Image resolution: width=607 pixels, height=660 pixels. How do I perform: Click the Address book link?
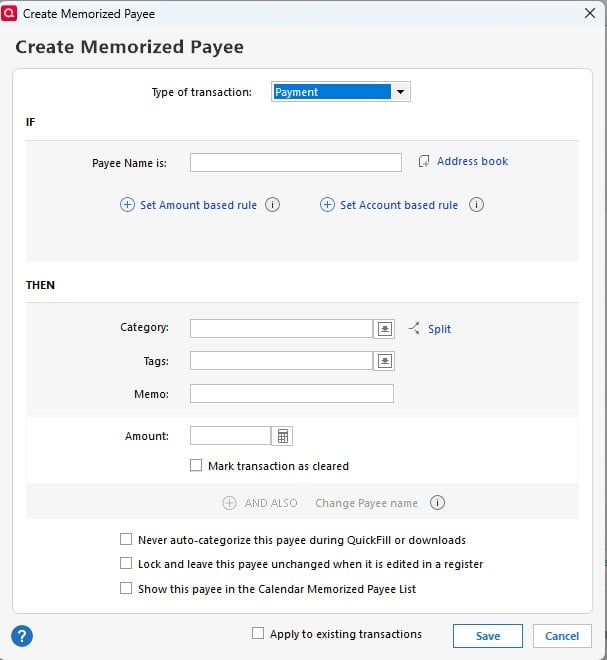tap(472, 161)
